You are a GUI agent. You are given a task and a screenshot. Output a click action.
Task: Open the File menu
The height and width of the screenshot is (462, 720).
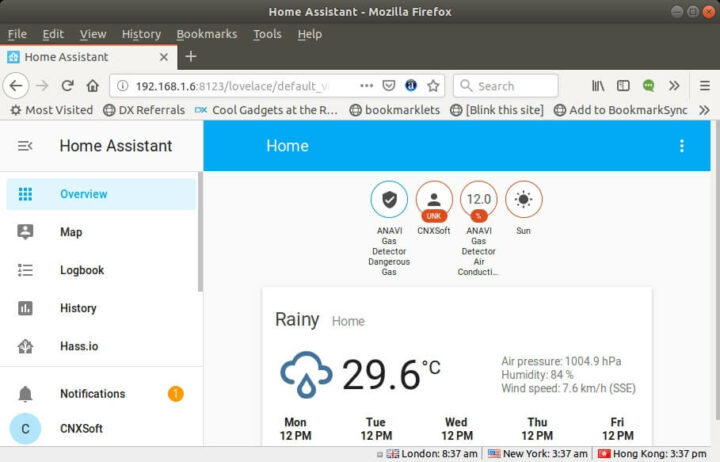[17, 34]
